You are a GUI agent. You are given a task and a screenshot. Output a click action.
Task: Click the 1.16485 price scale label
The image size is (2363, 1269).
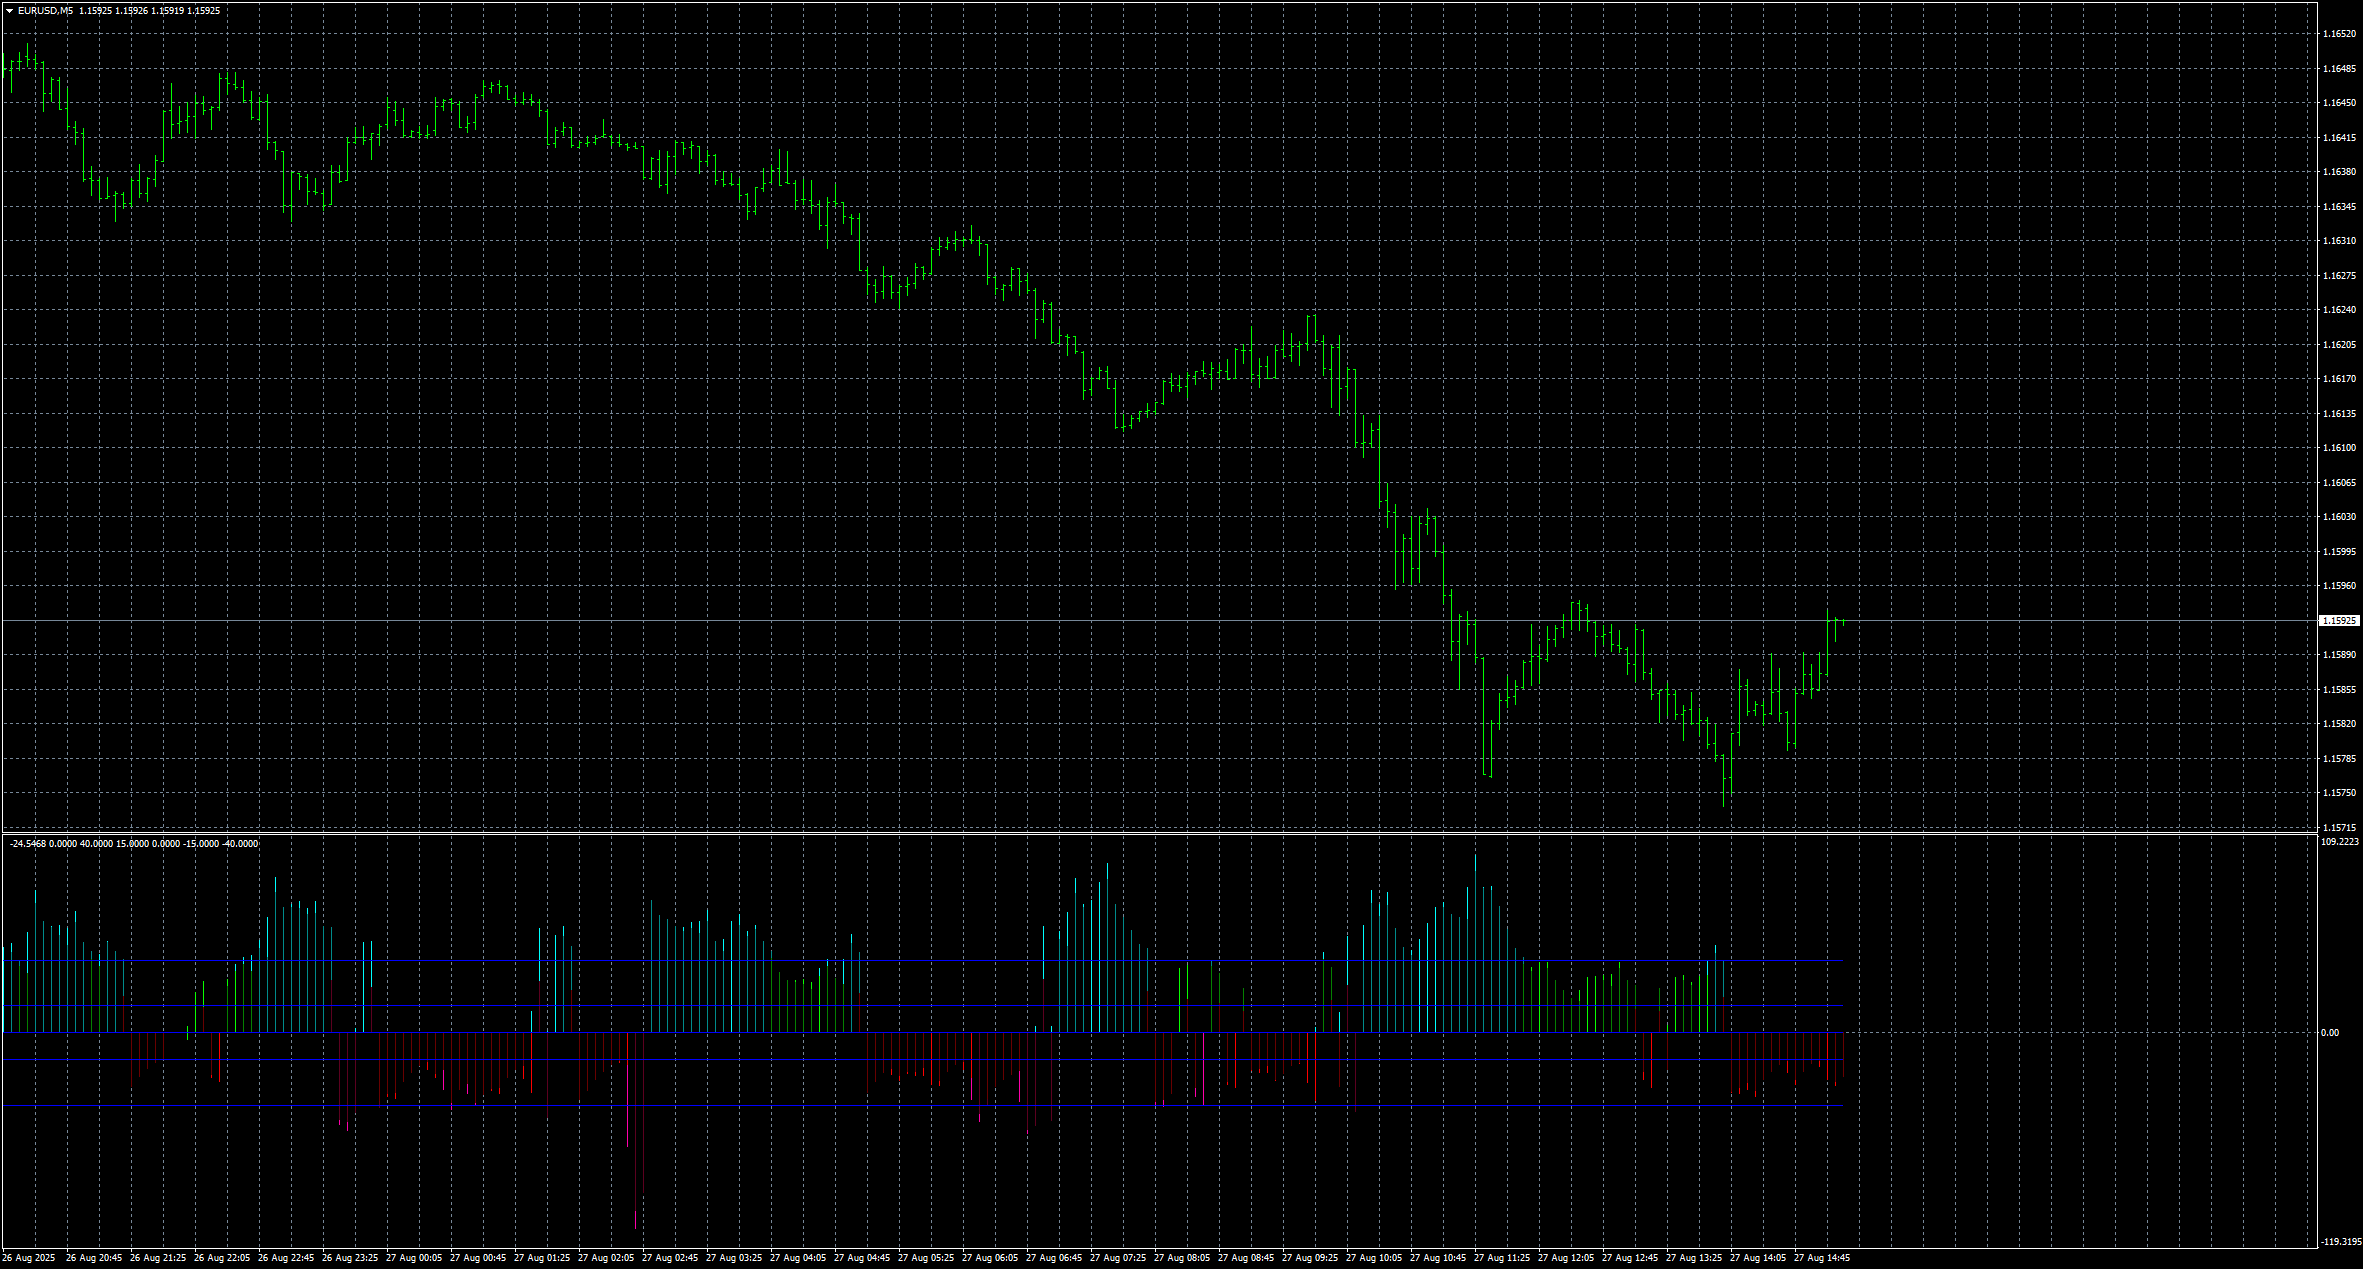pyautogui.click(x=2338, y=69)
